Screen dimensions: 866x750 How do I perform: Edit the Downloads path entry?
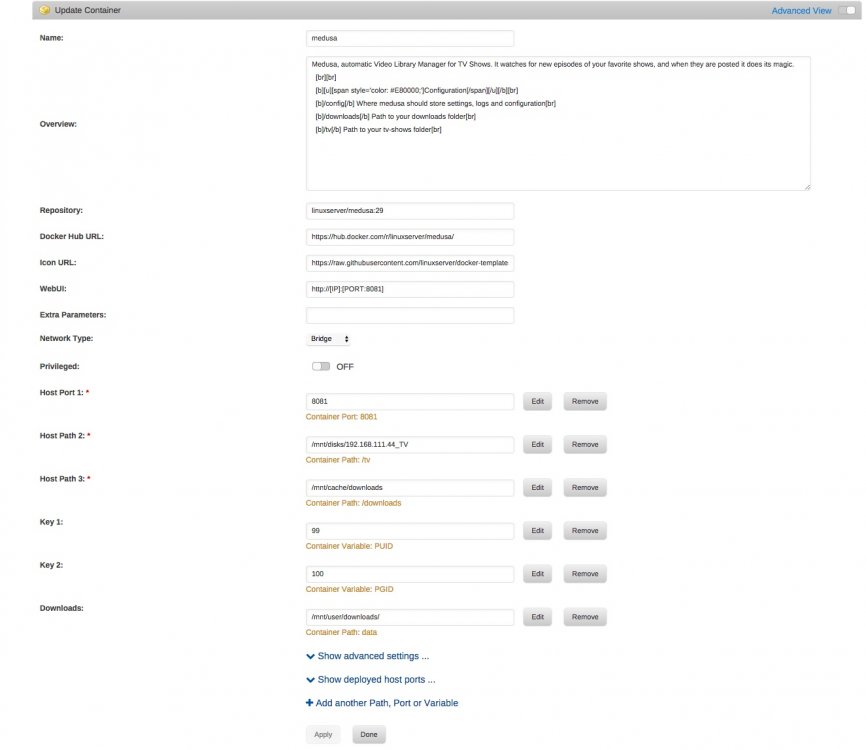tap(537, 617)
